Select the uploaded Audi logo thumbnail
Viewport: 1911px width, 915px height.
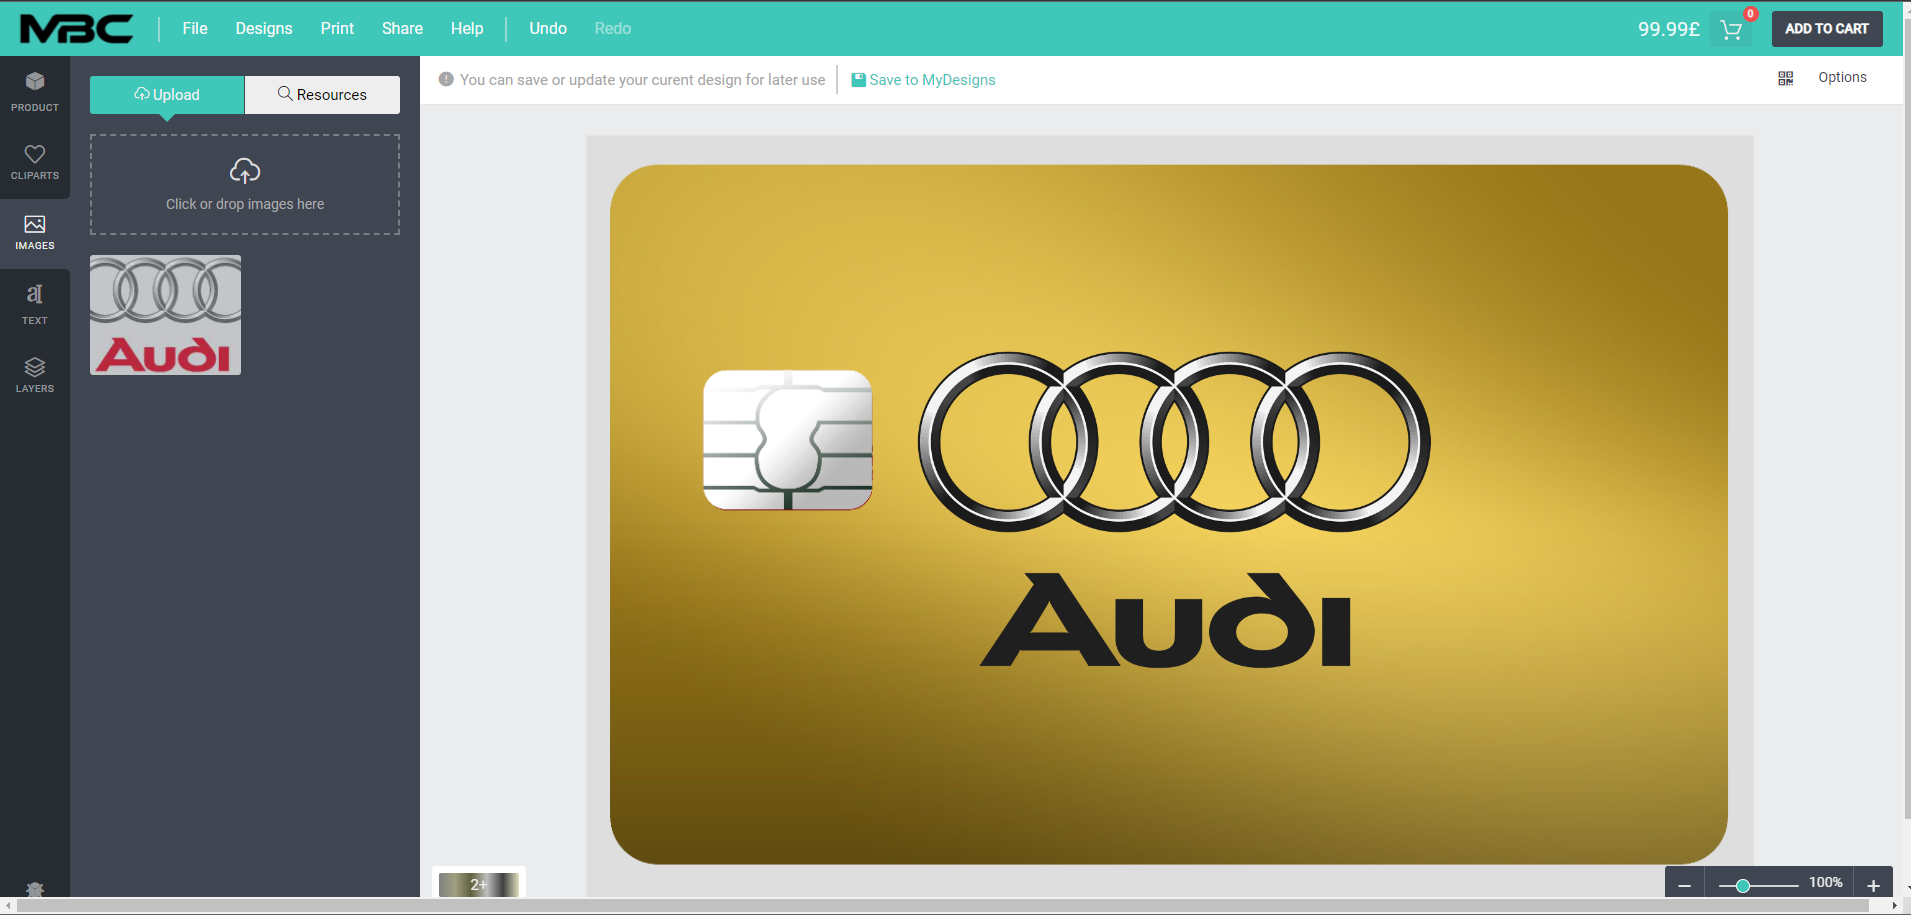165,315
